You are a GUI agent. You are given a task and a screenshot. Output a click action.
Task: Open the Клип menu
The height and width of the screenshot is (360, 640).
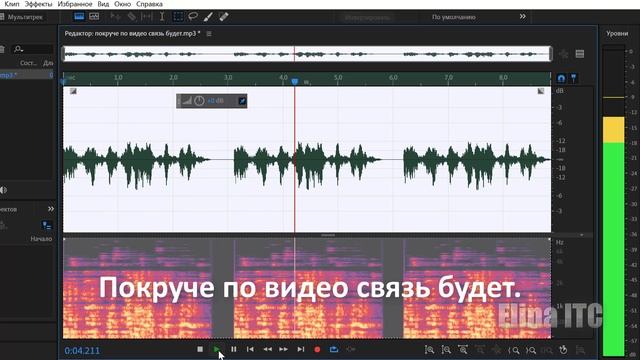point(12,4)
